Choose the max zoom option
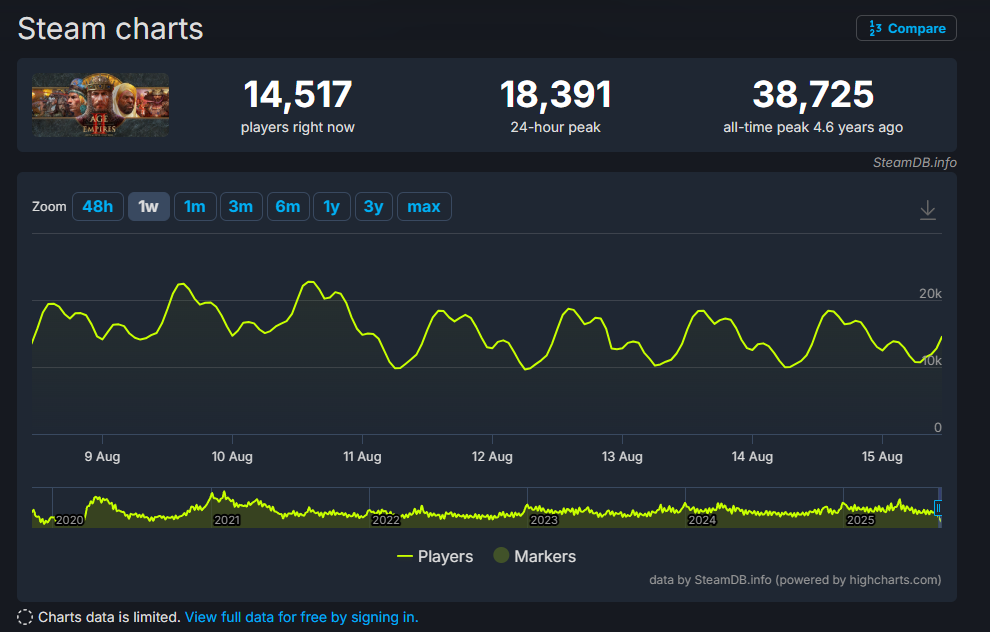This screenshot has height=632, width=990. point(424,206)
